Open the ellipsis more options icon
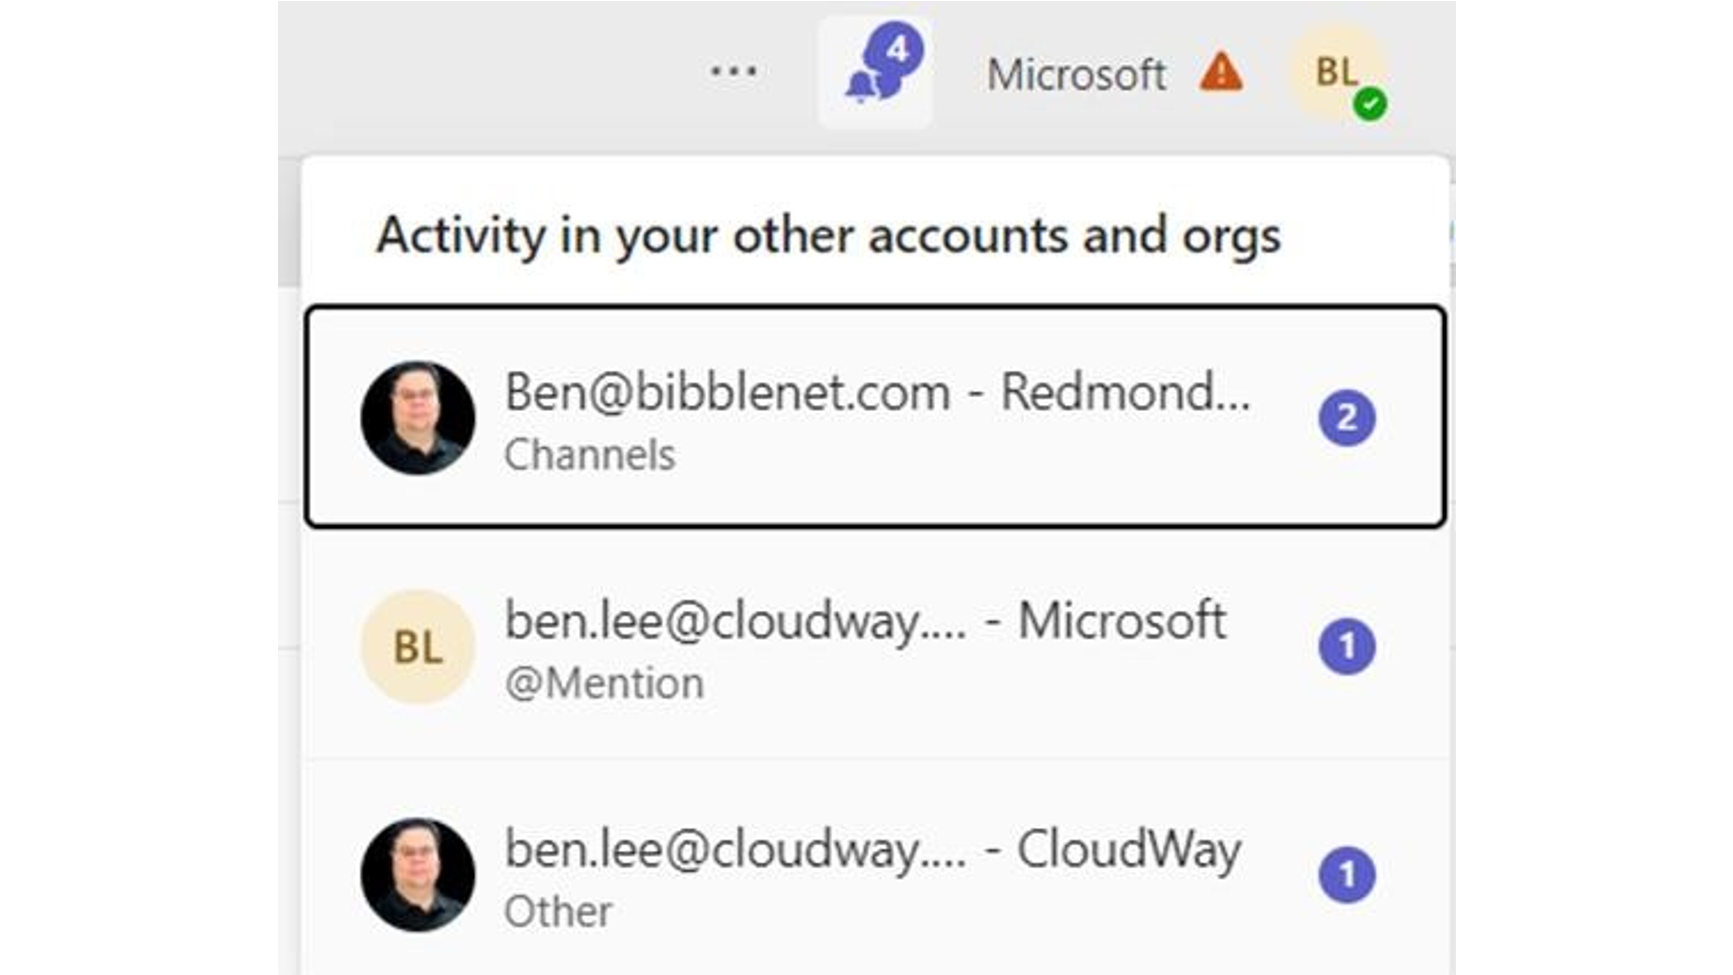The height and width of the screenshot is (975, 1733). click(733, 70)
